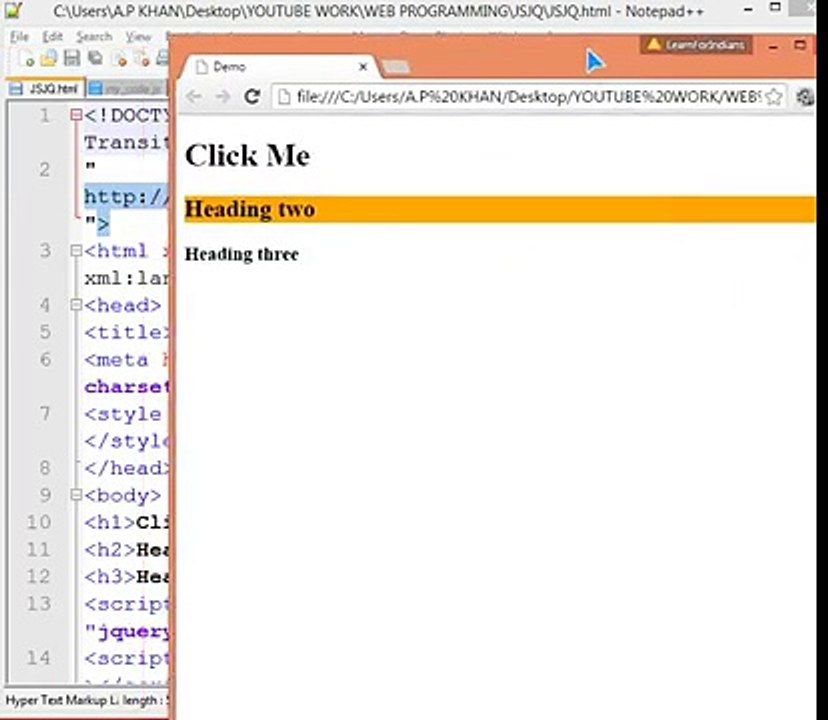
Task: Bookmark the page with the star icon
Action: click(774, 97)
